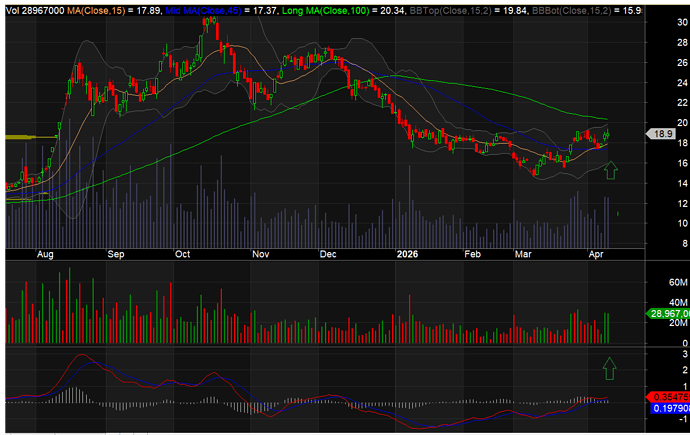Click the green 28.967.000 volume tag
The width and height of the screenshot is (690, 435).
pyautogui.click(x=665, y=314)
